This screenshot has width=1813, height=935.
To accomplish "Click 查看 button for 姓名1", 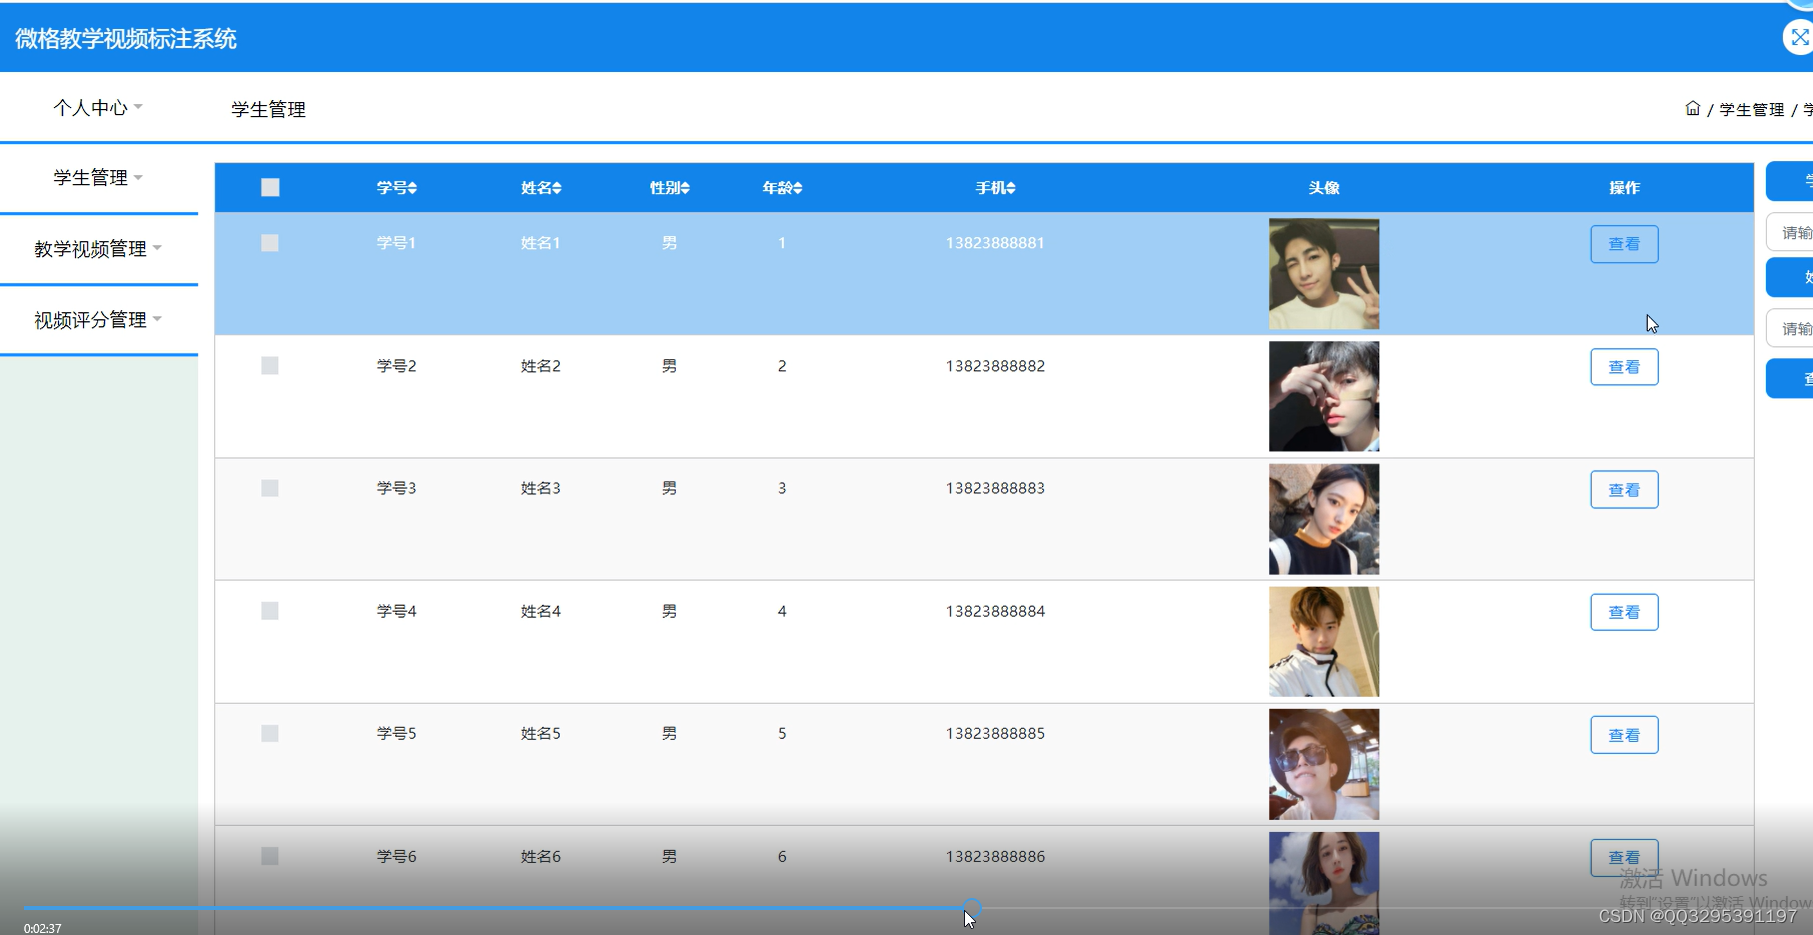I will point(1624,244).
